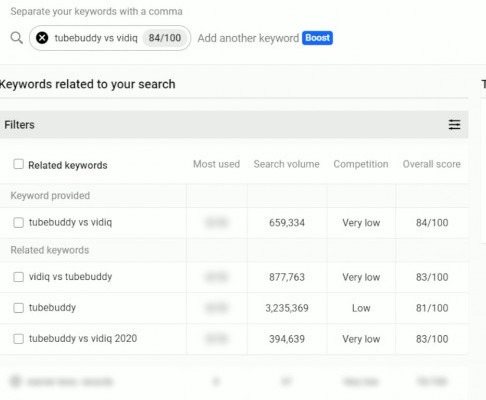Click the 84/100 score in keyword chip
The height and width of the screenshot is (400, 486).
(165, 38)
